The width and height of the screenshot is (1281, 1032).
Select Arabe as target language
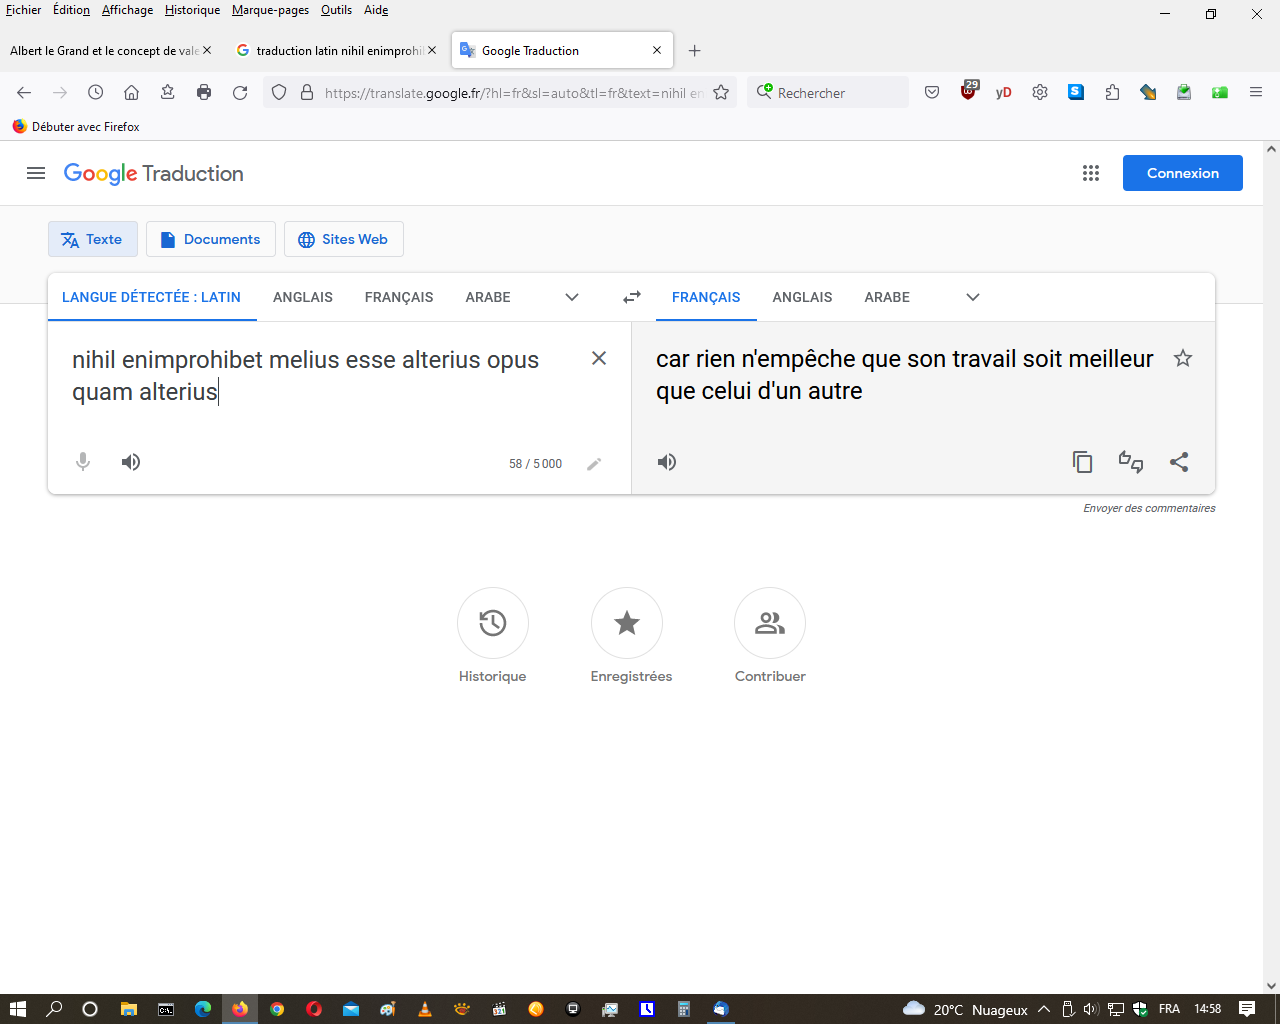[x=887, y=297]
